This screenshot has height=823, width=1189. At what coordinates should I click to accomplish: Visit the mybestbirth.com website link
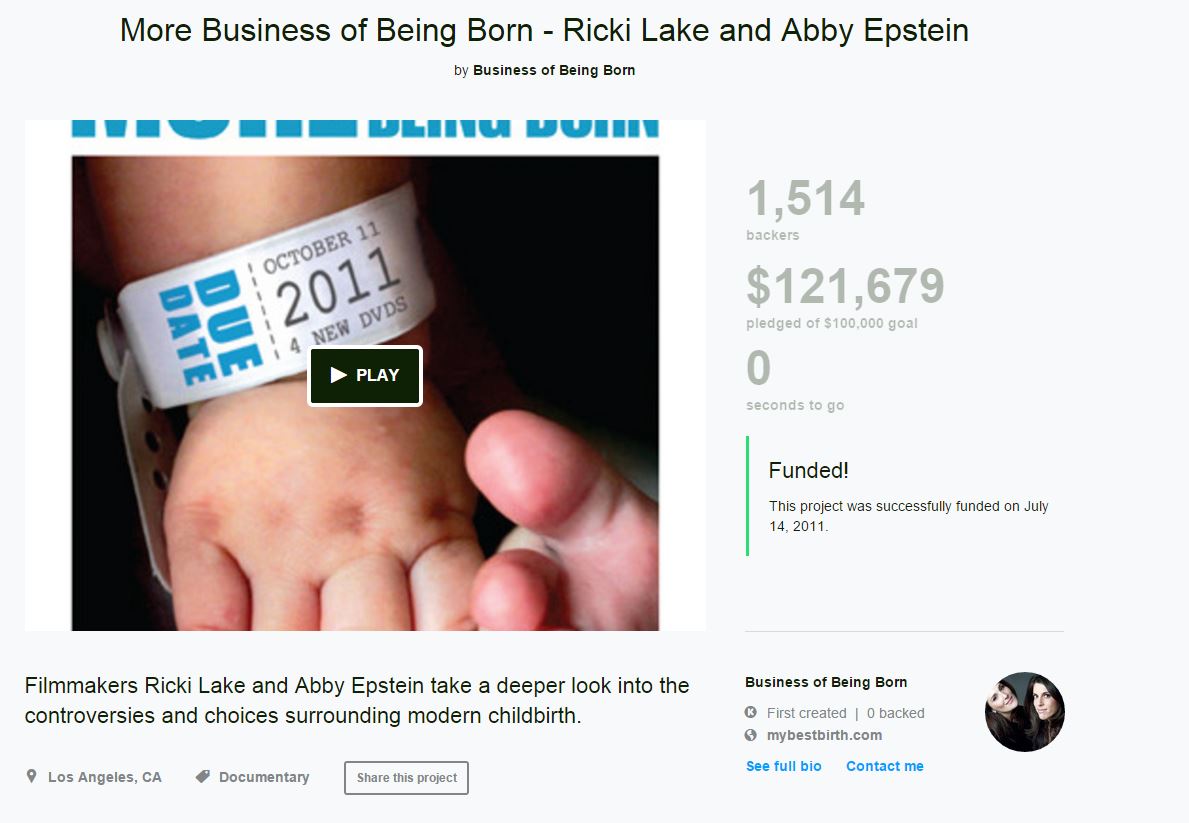[x=824, y=735]
